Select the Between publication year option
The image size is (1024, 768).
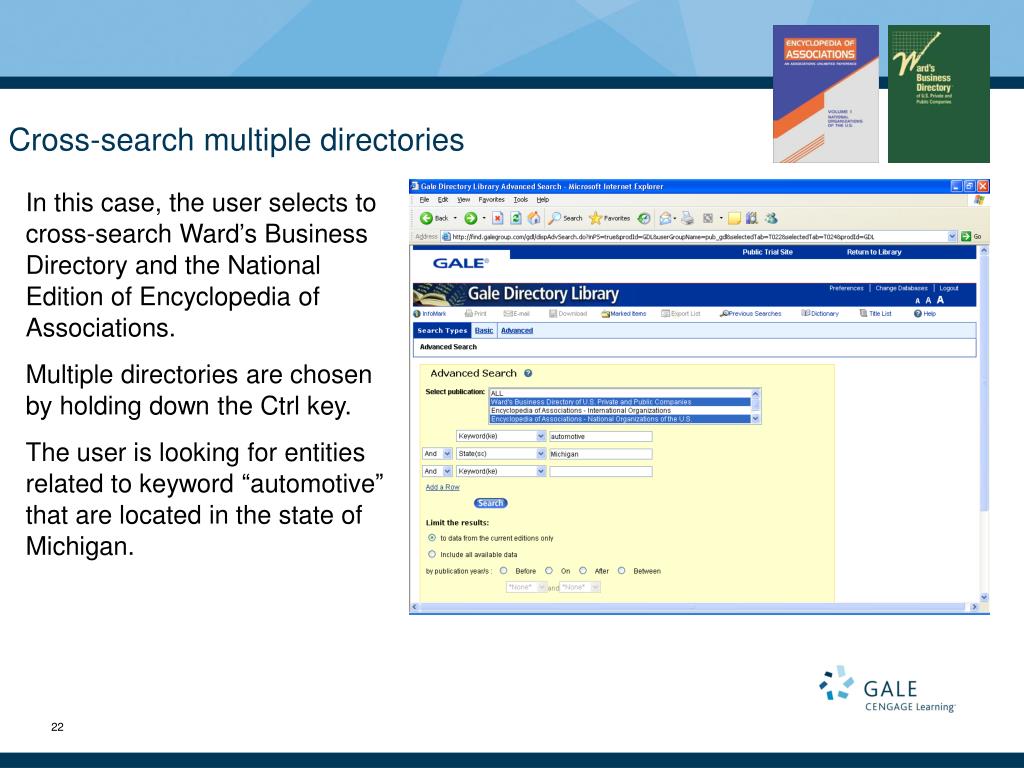[x=622, y=571]
